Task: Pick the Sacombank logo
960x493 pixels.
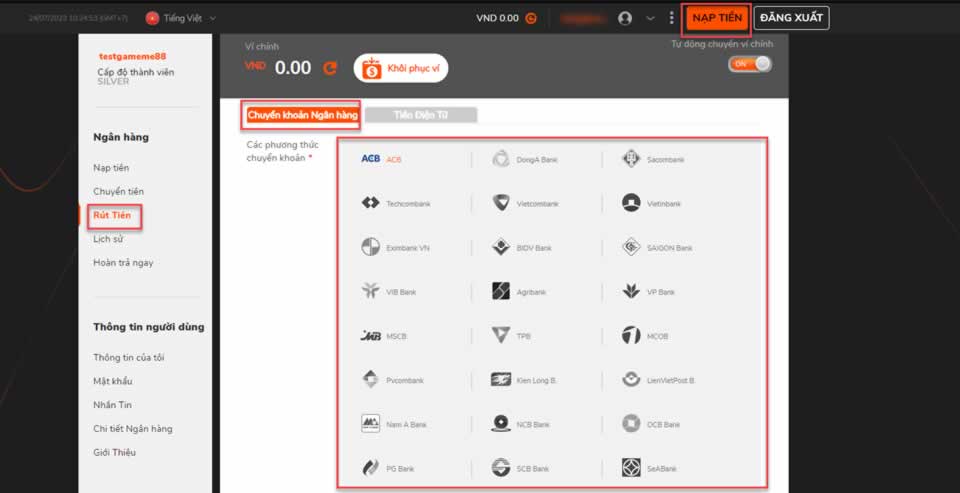Action: point(631,159)
